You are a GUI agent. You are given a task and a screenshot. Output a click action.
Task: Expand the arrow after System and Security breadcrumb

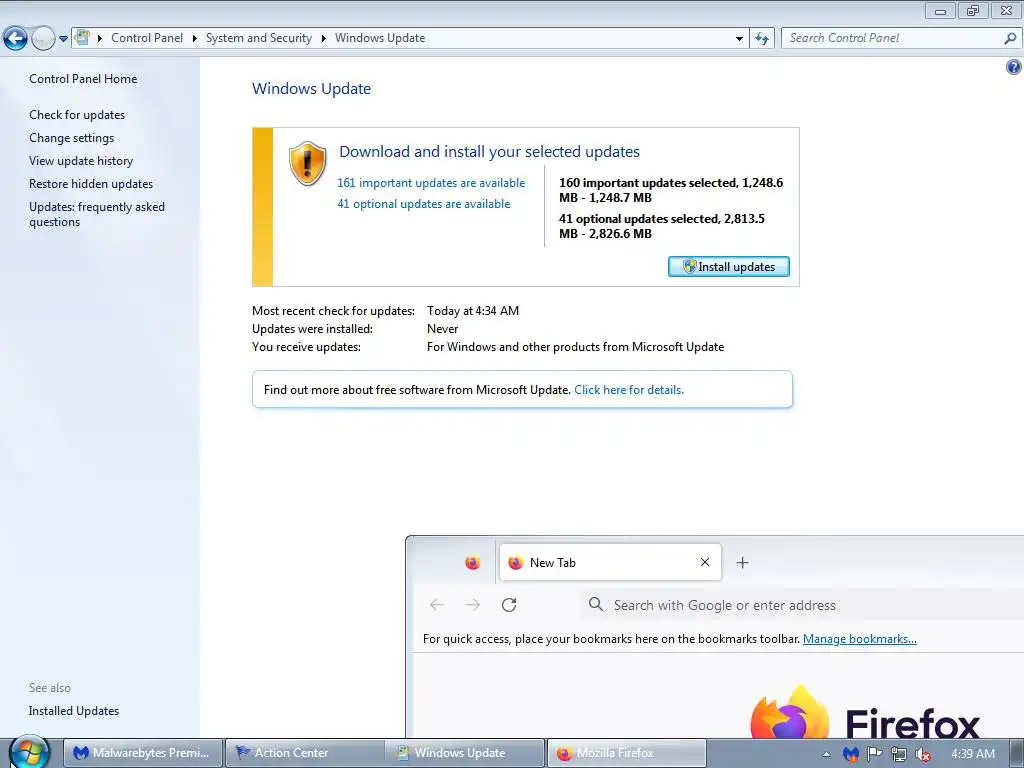(323, 39)
